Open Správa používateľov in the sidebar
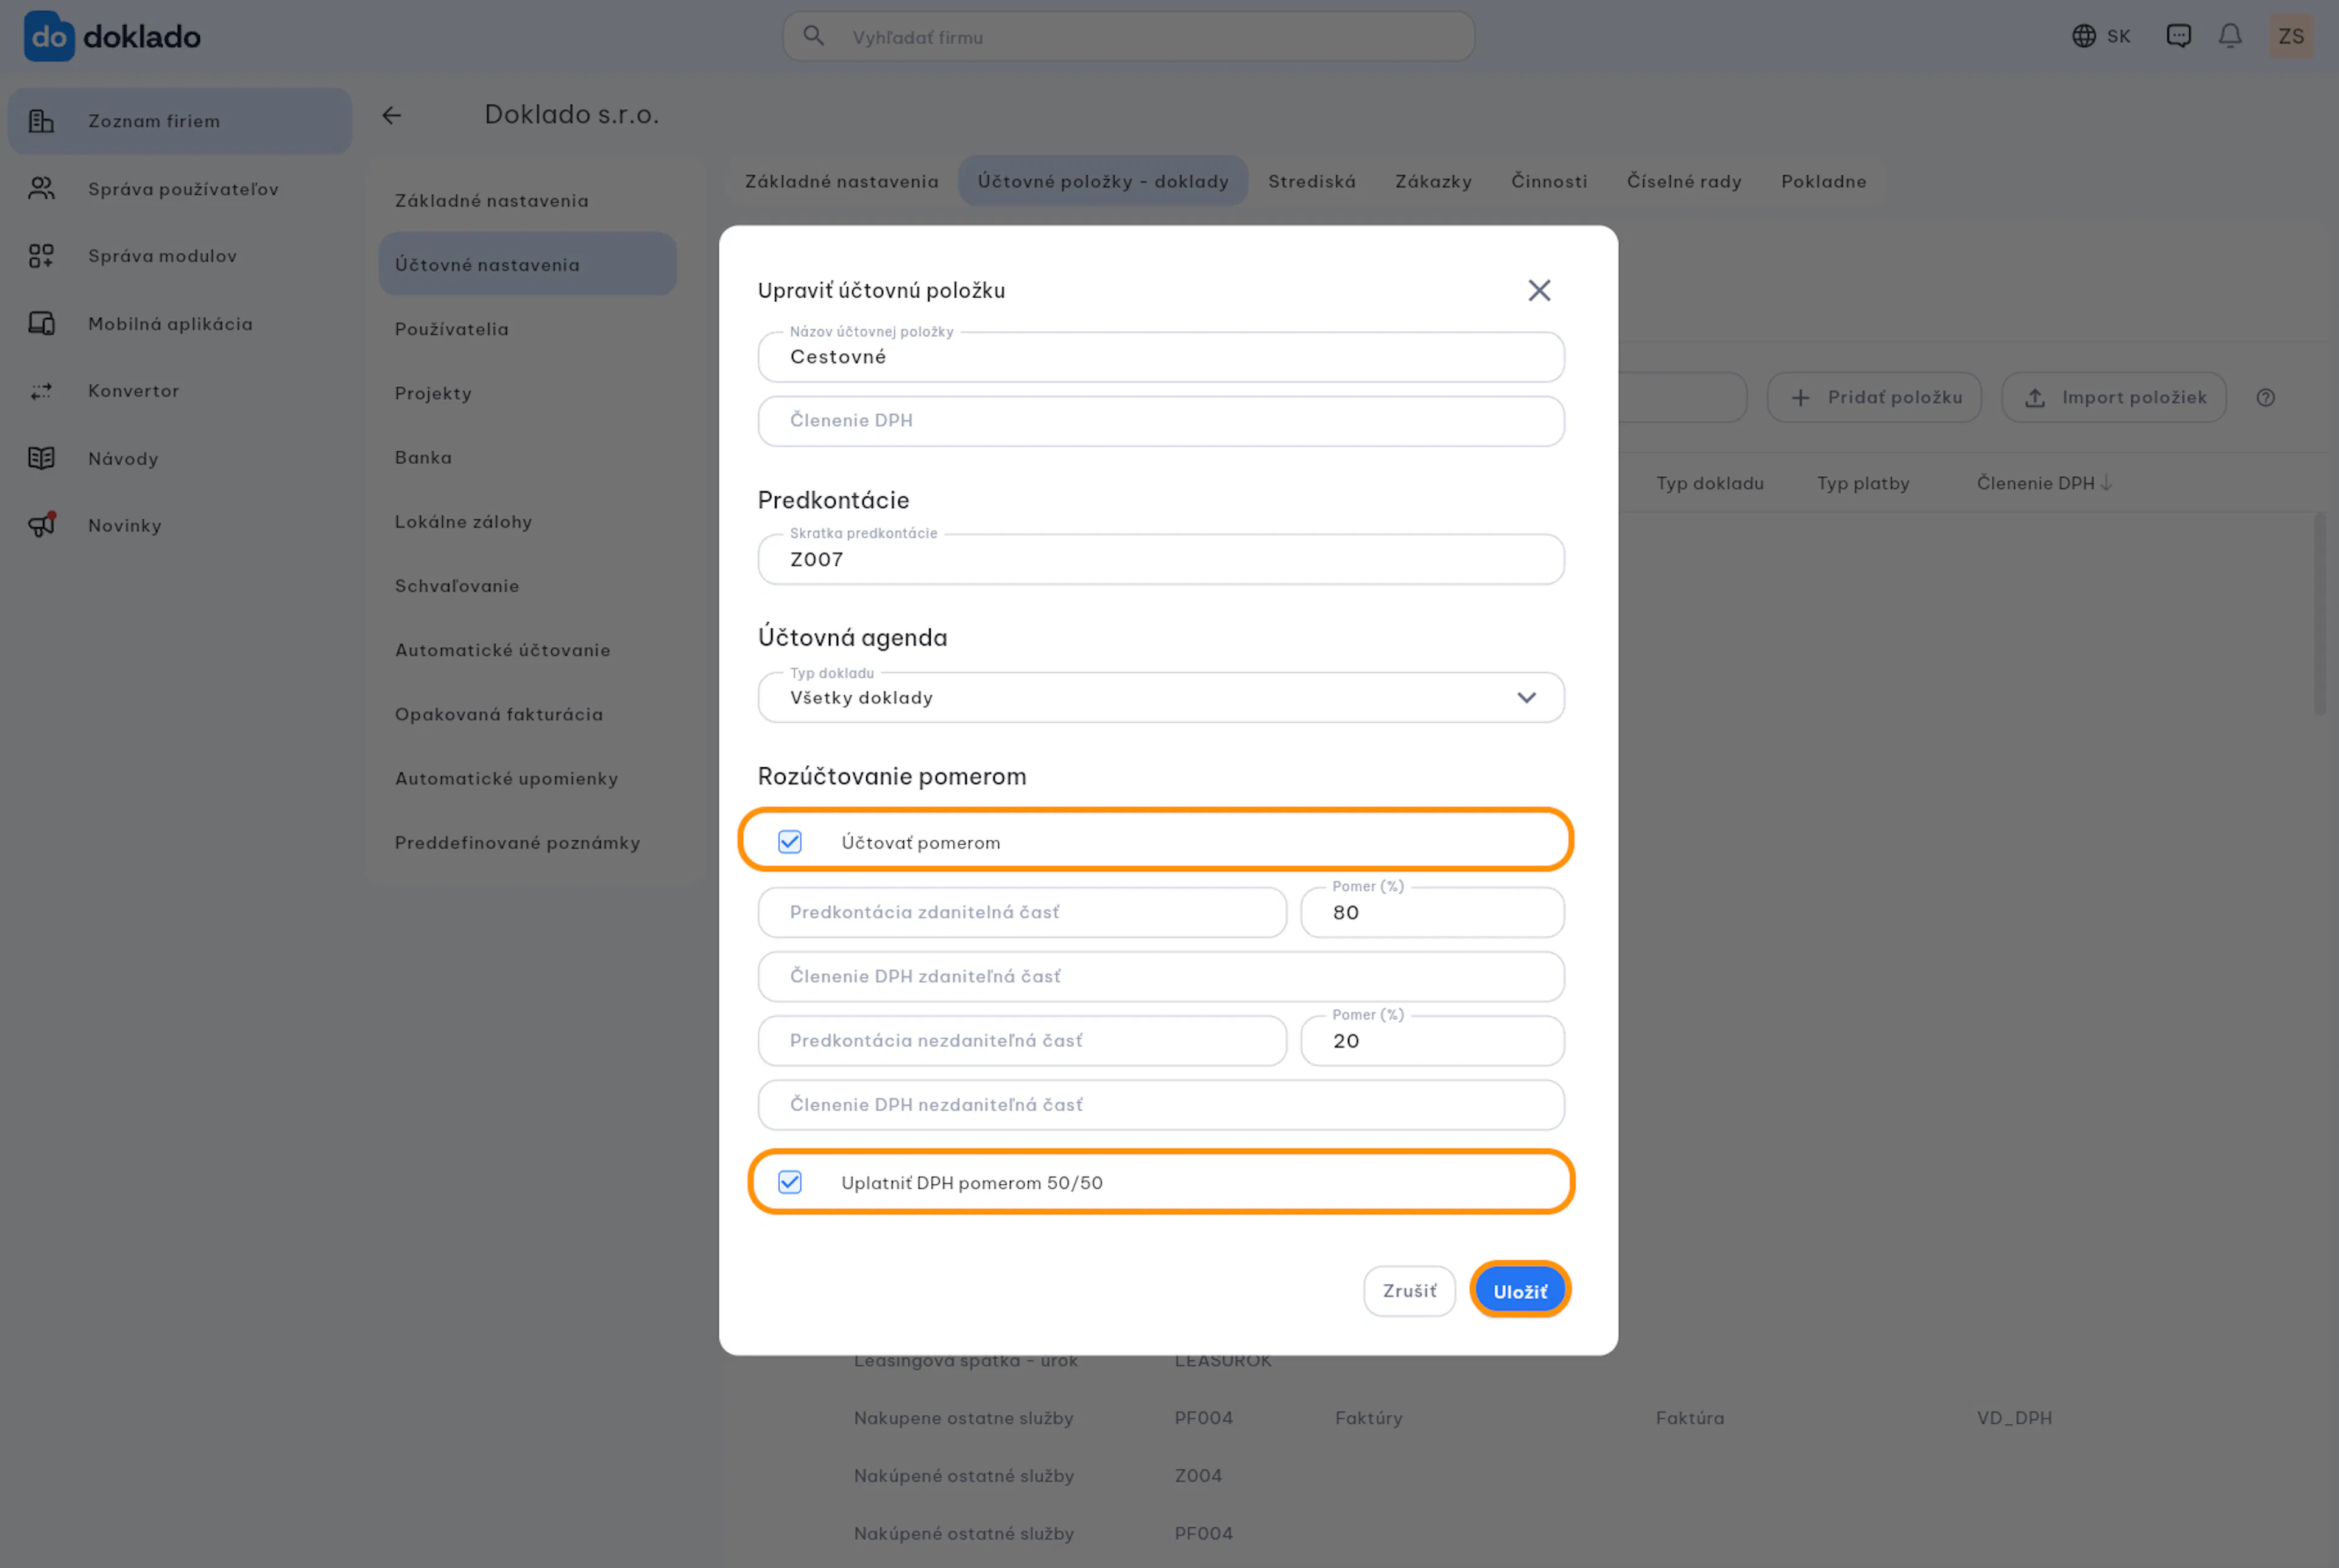Viewport: 2339px width, 1568px height. (x=180, y=188)
